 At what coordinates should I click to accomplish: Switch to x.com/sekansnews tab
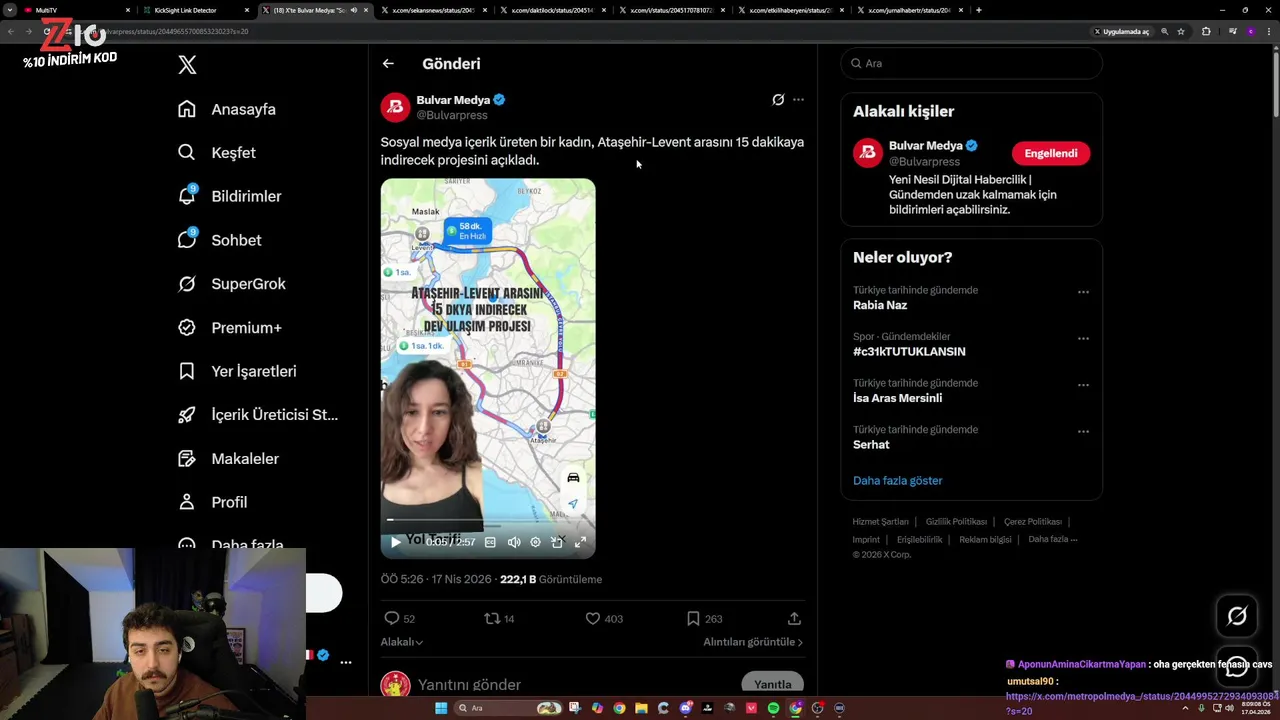click(432, 10)
